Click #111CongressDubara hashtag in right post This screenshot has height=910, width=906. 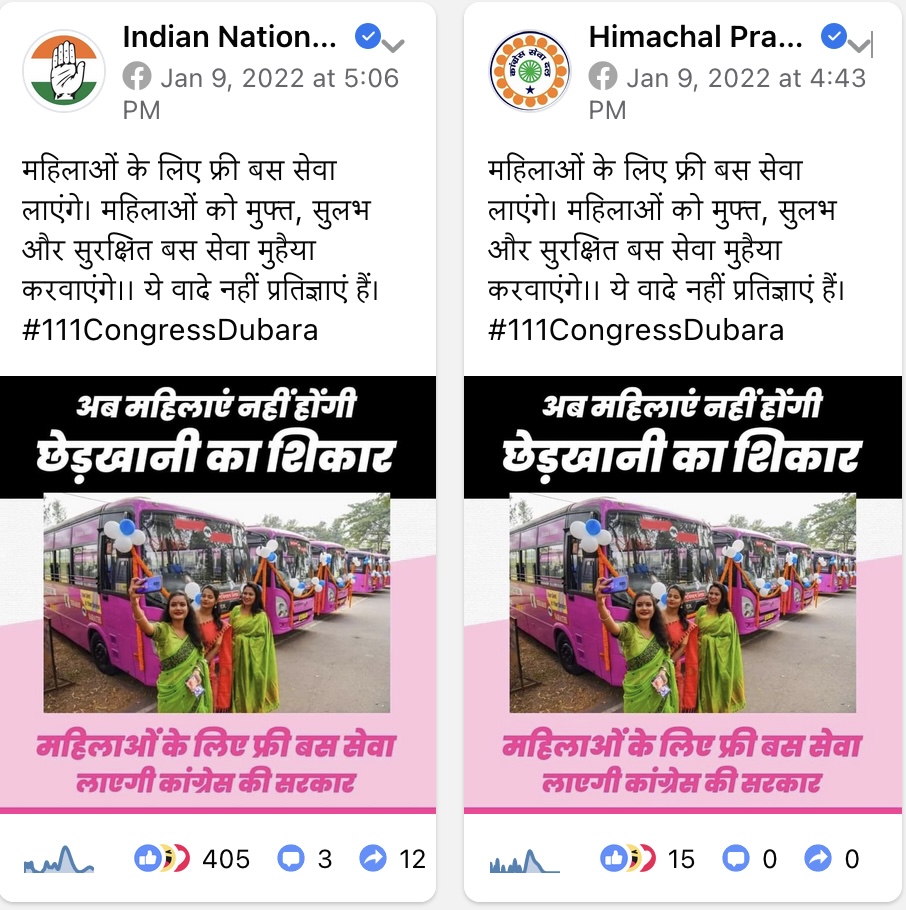tap(636, 330)
